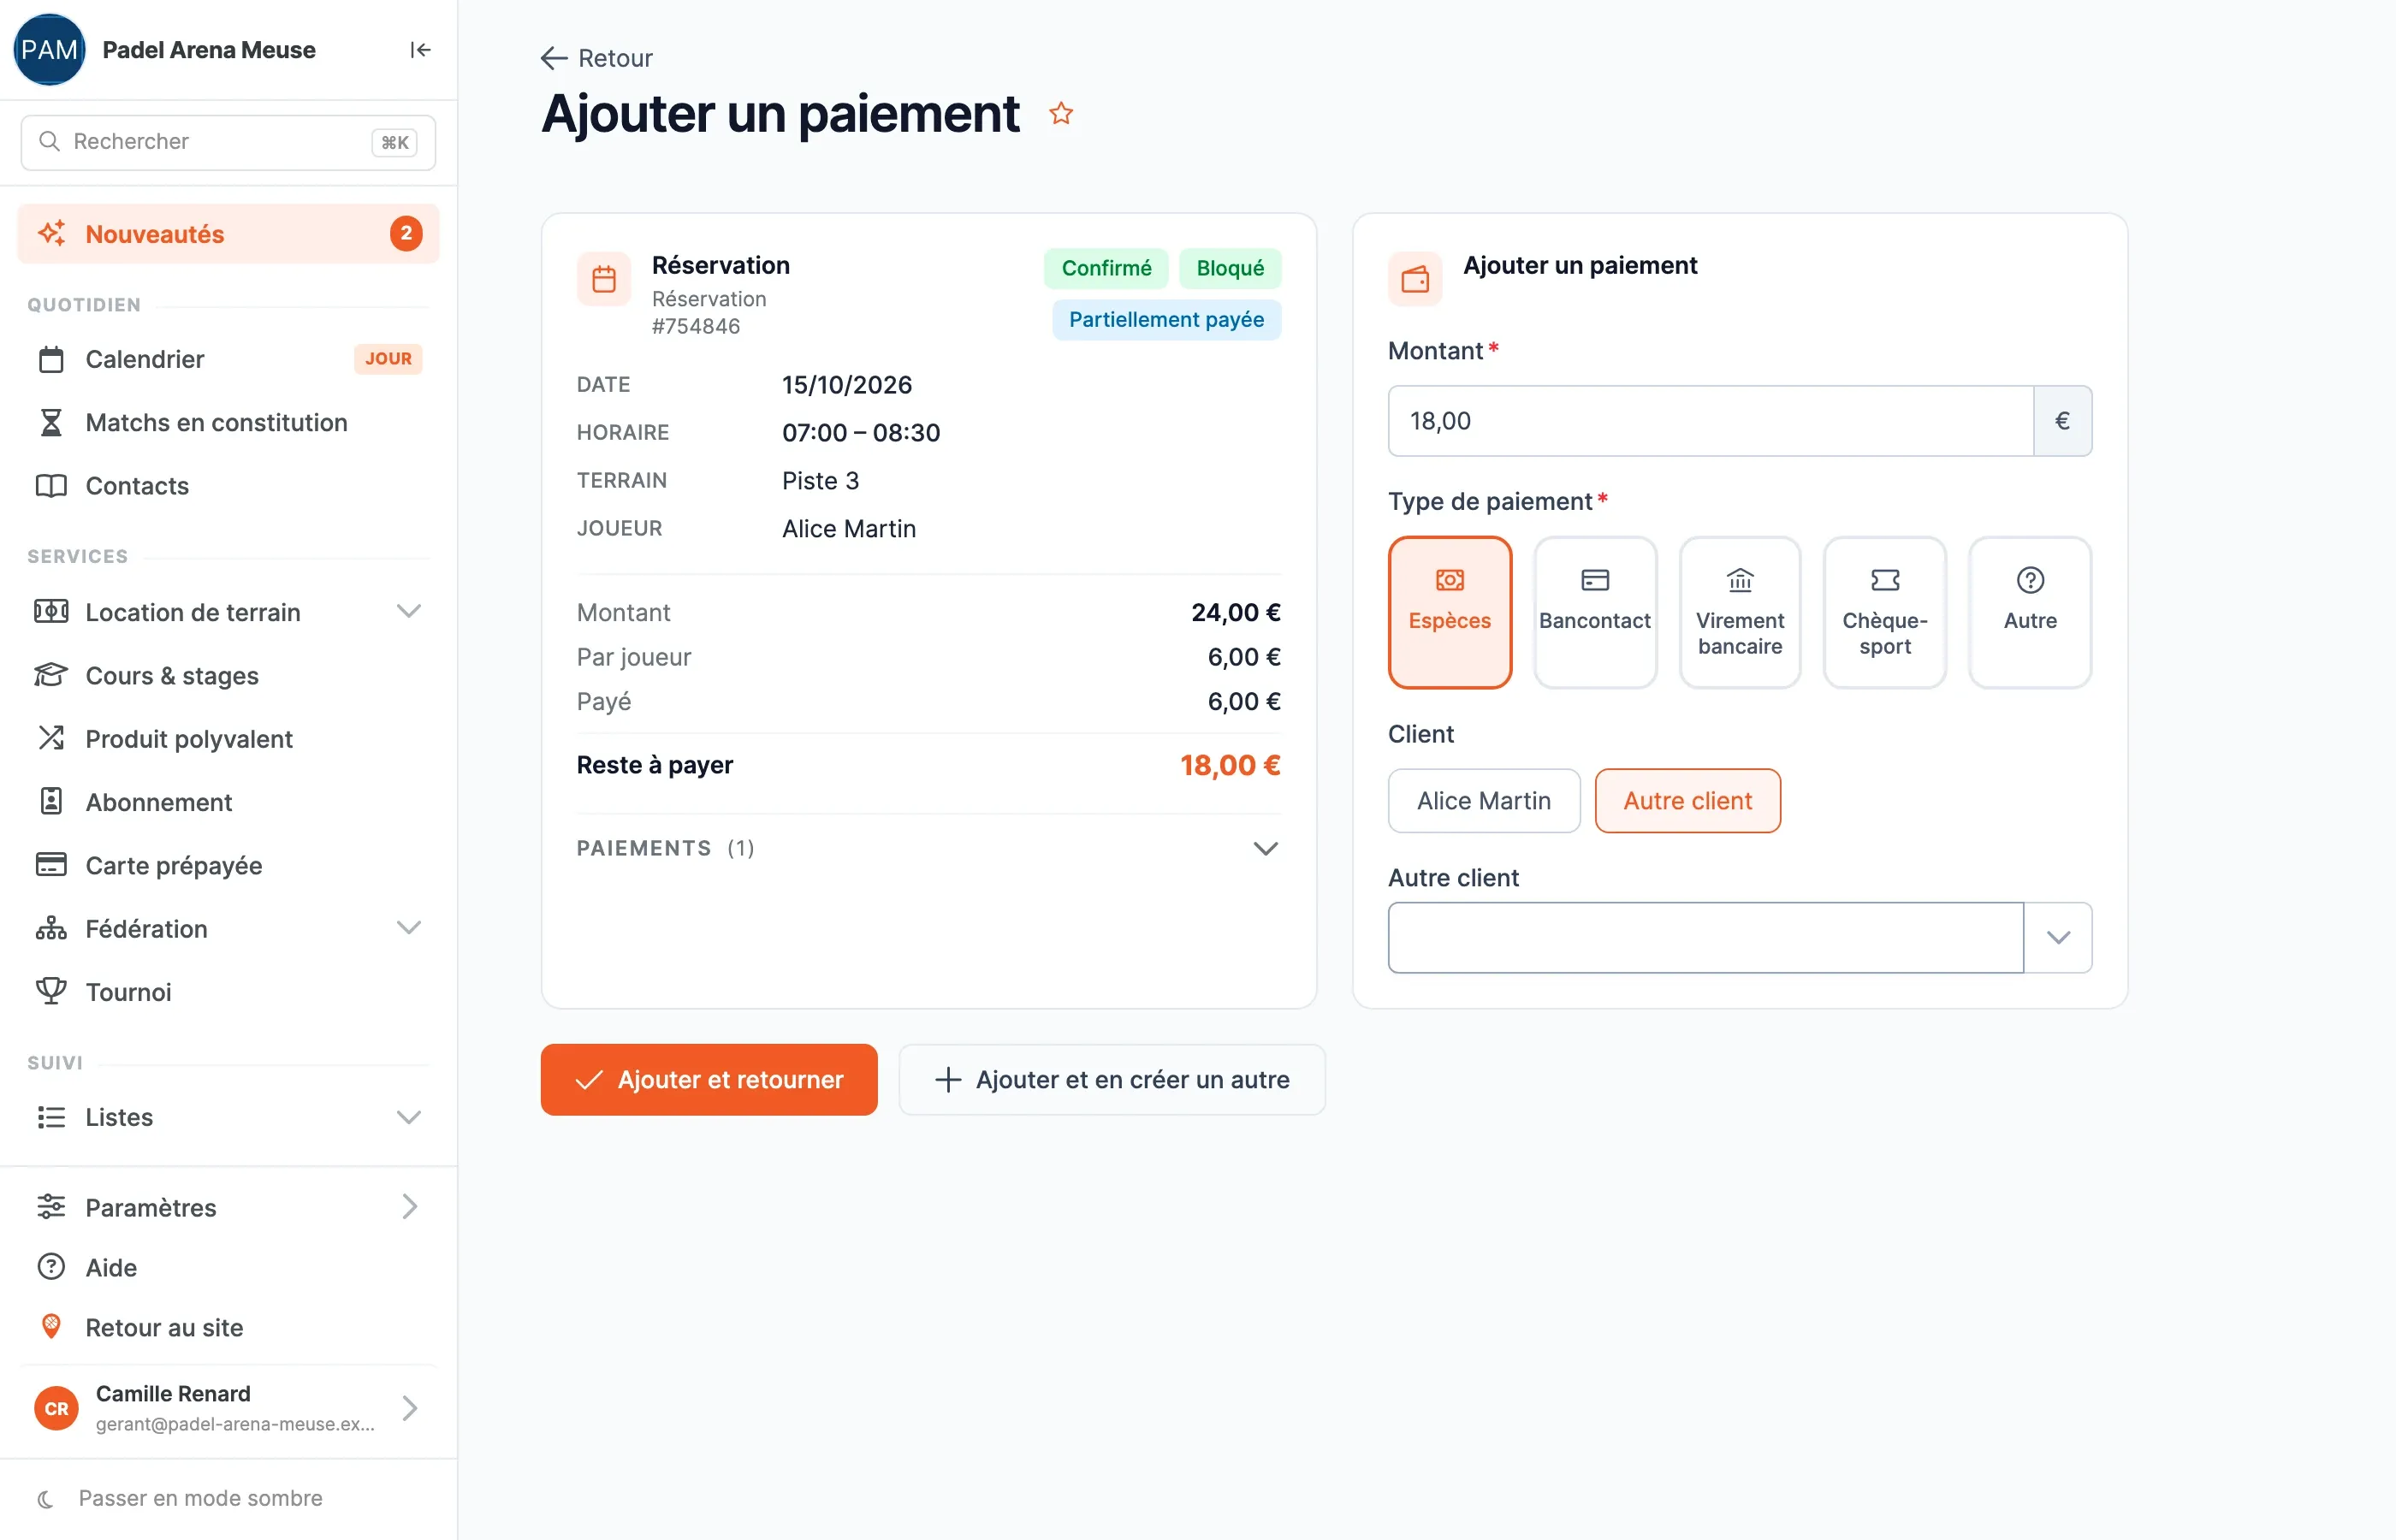Click the Aide question mark icon
Image resolution: width=2396 pixels, height=1540 pixels.
pyautogui.click(x=51, y=1267)
